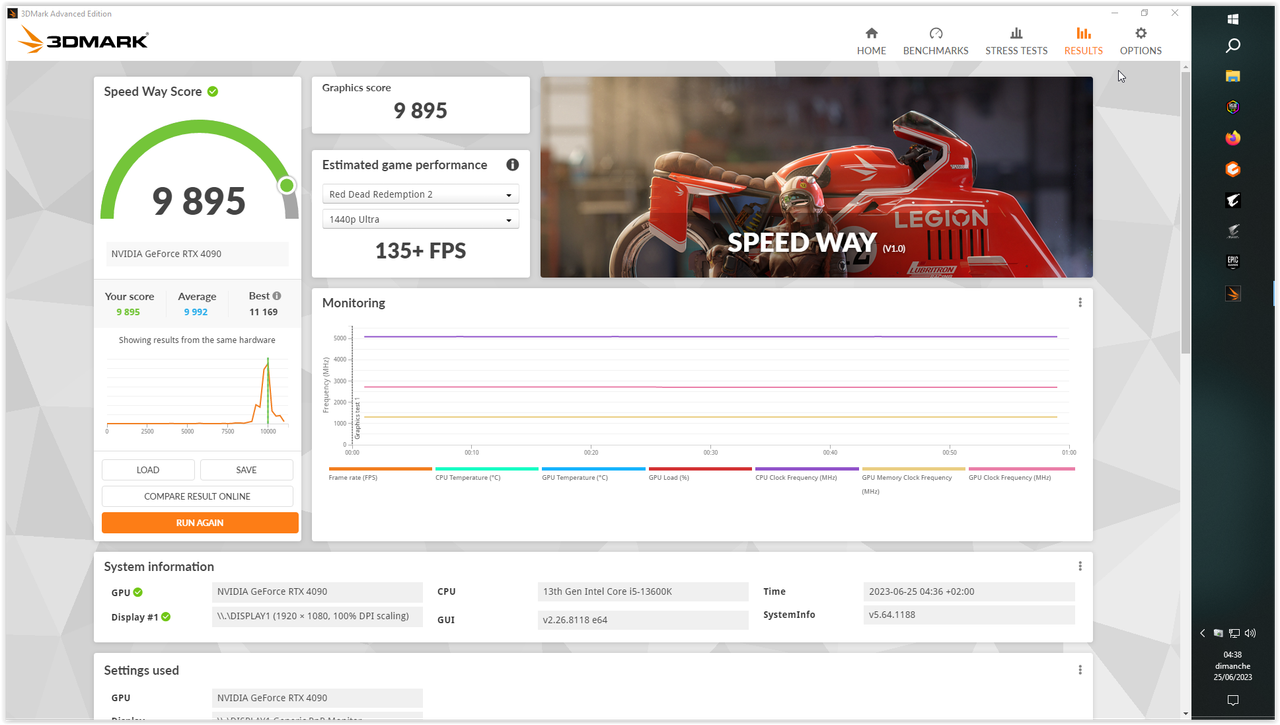Open the Red Dead Redemption 2 game dropdown
The height and width of the screenshot is (725, 1280).
[x=420, y=194]
